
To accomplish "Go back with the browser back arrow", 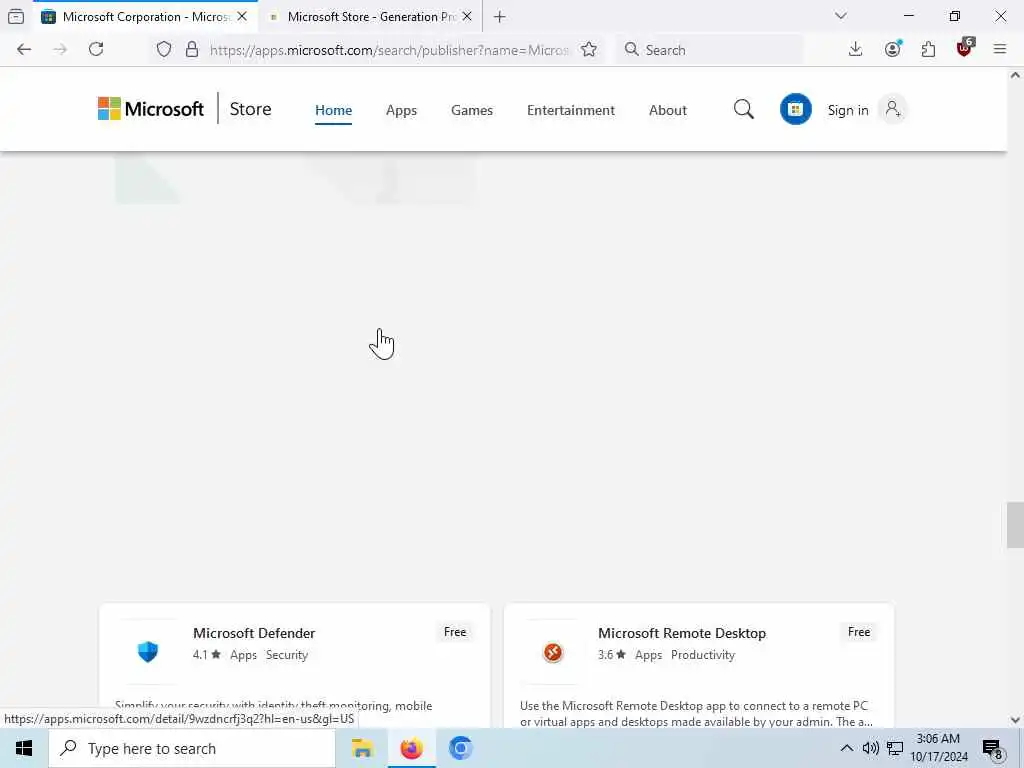I will pos(24,50).
